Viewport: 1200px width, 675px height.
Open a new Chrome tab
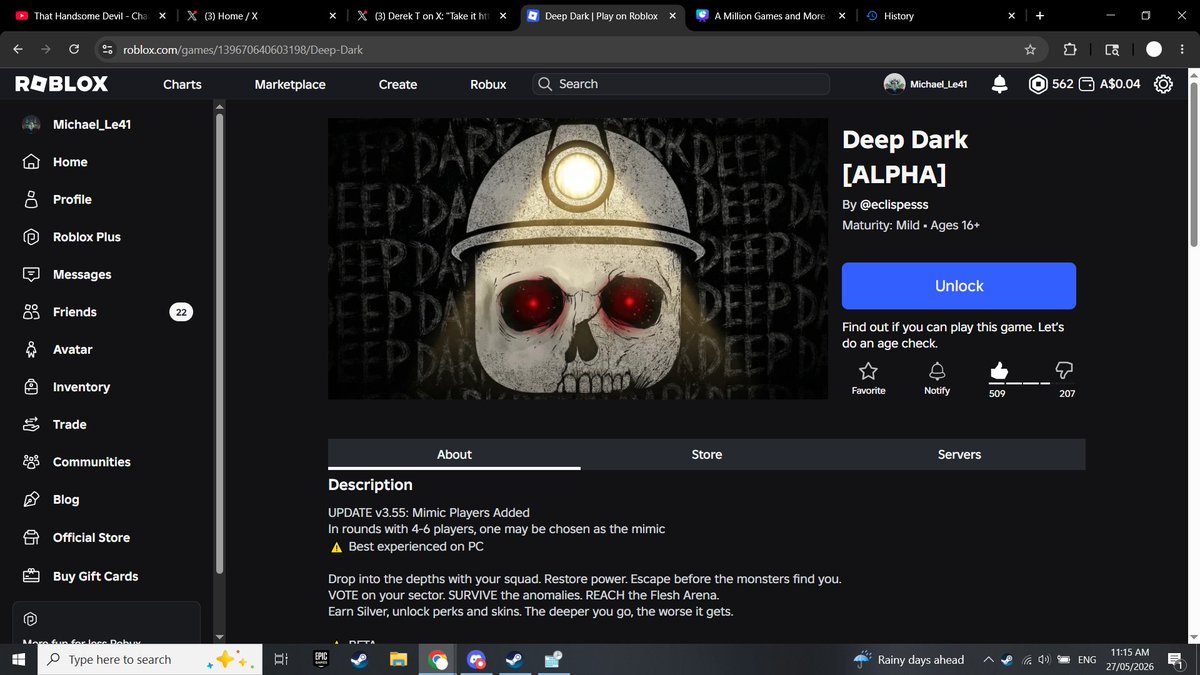[1040, 16]
